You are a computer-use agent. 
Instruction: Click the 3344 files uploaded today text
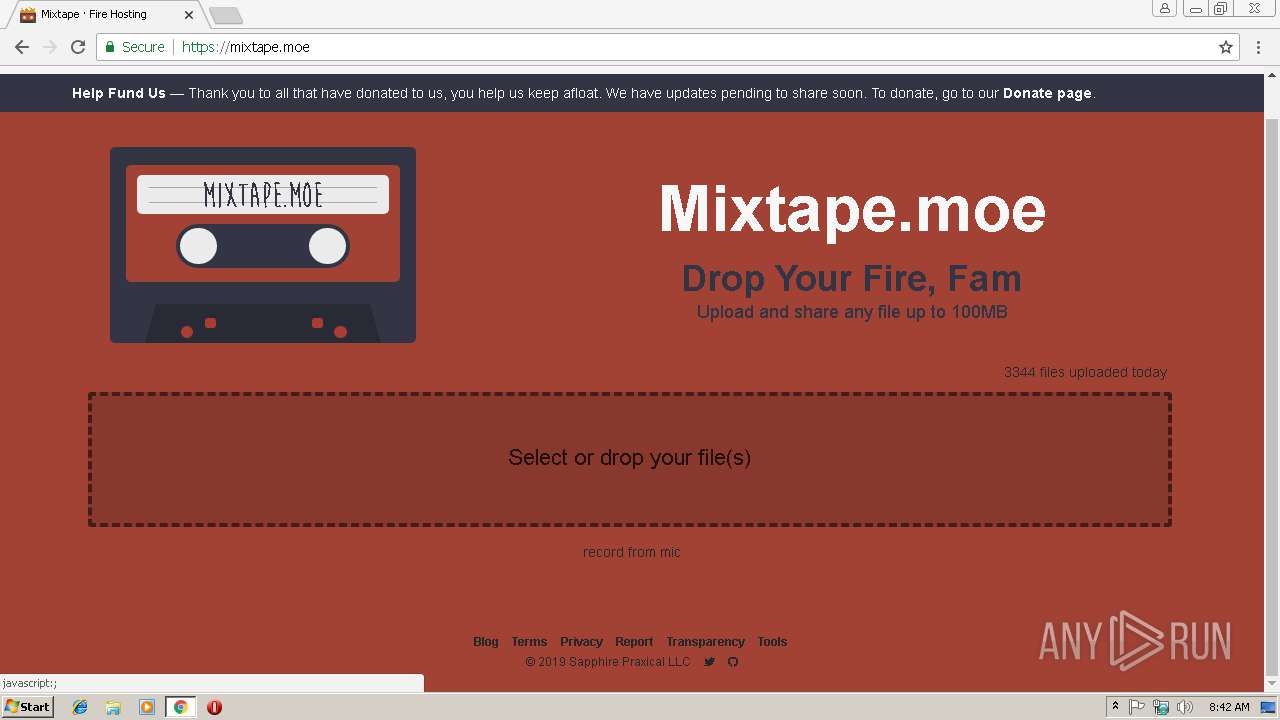coord(1085,372)
